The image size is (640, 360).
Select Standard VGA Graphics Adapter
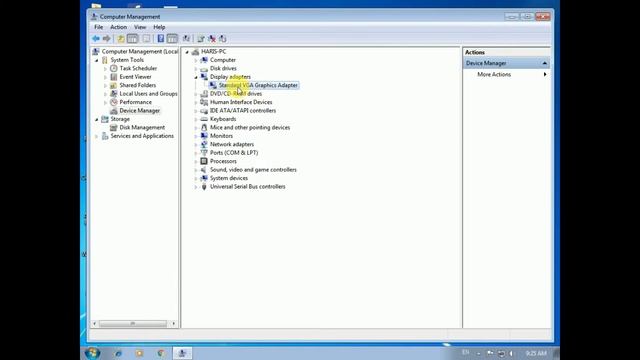[x=258, y=85]
